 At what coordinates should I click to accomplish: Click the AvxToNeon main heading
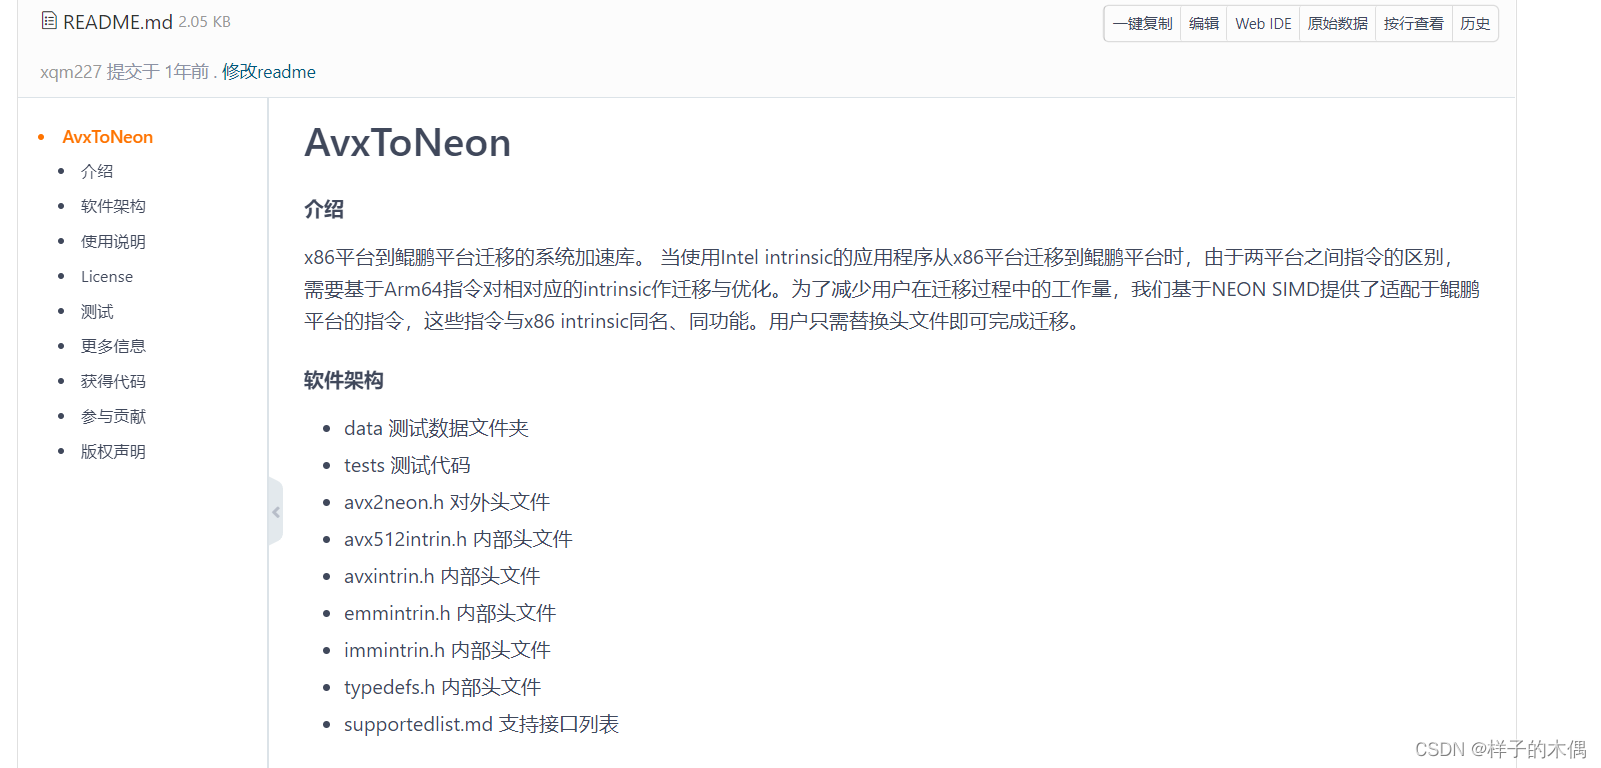pyautogui.click(x=407, y=143)
